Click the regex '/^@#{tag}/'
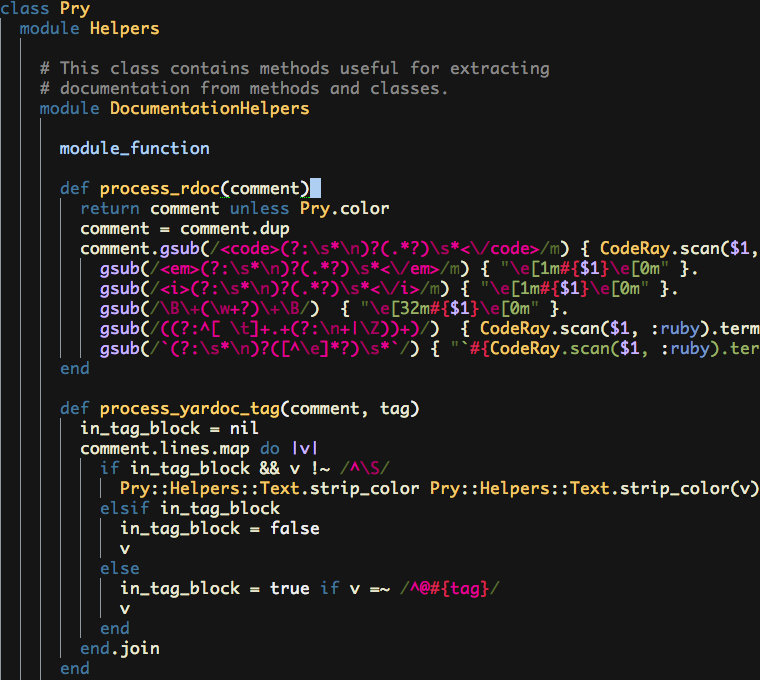The height and width of the screenshot is (680, 760). [x=449, y=589]
